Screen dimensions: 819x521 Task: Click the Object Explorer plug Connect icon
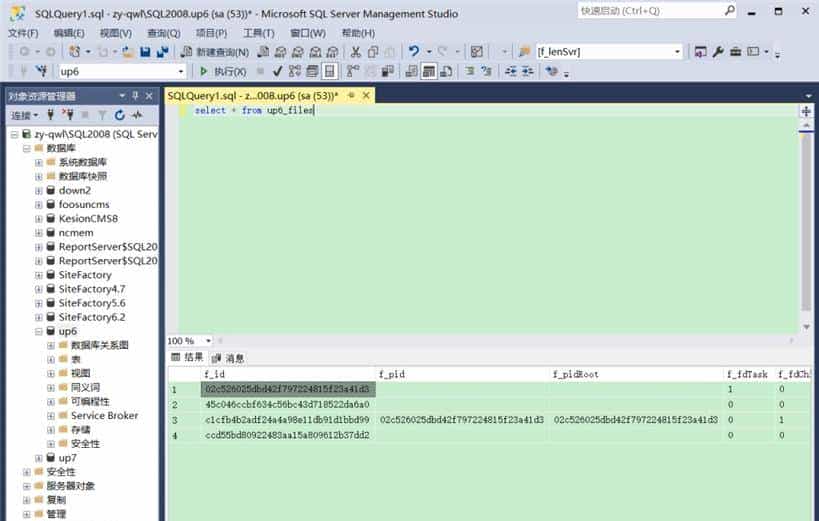pyautogui.click(x=50, y=114)
